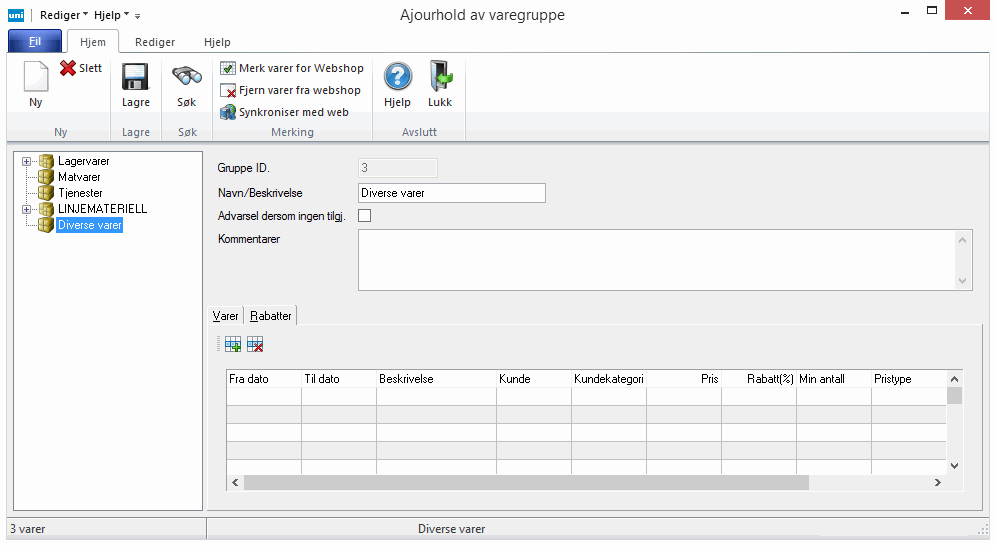Save with the Lagre floppy disk icon
Image resolution: width=995 pixels, height=545 pixels.
[x=135, y=78]
